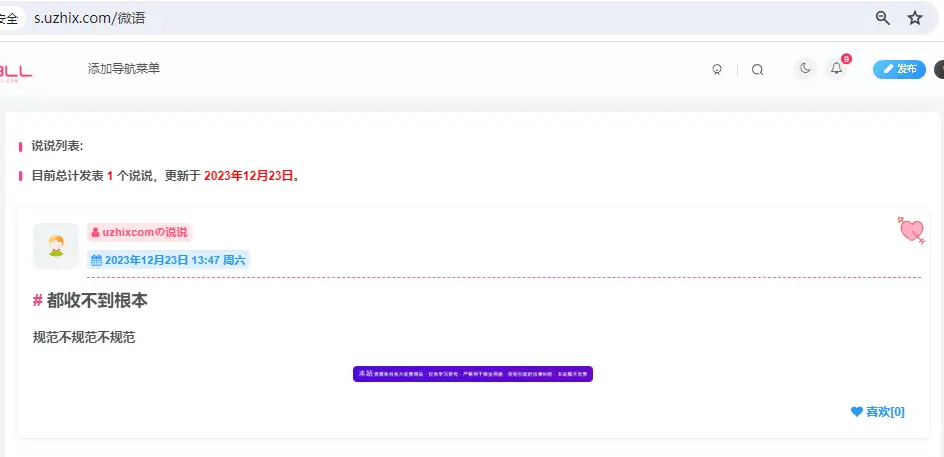Click the pink heart arrow decoration icon

click(x=911, y=230)
